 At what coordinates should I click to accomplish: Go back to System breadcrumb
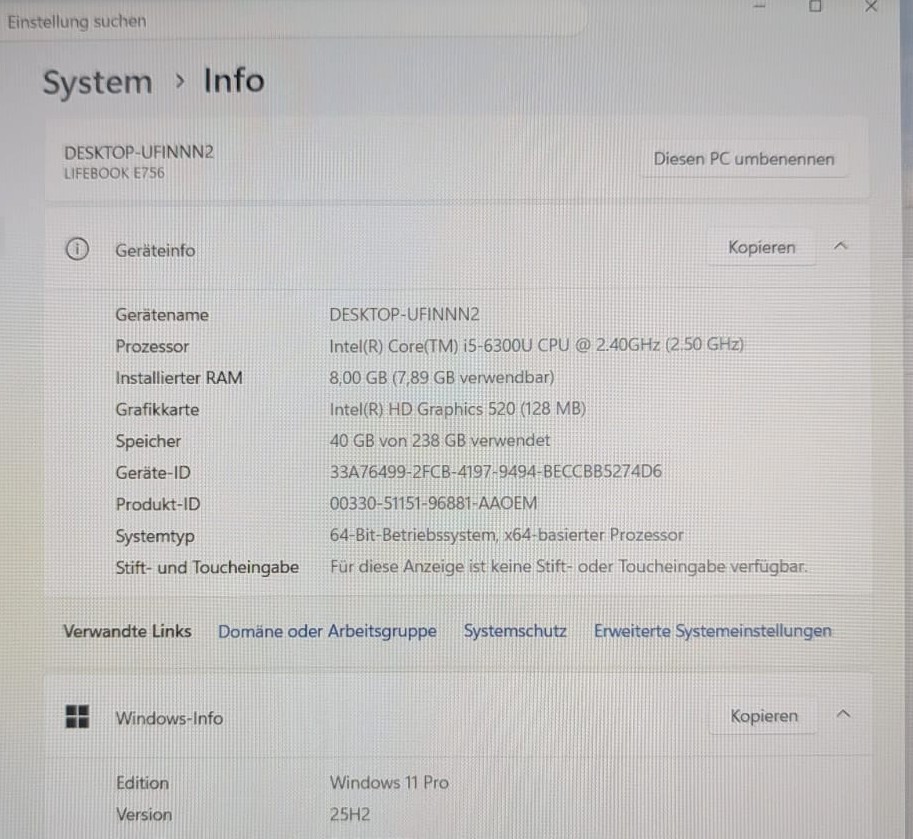coord(98,82)
